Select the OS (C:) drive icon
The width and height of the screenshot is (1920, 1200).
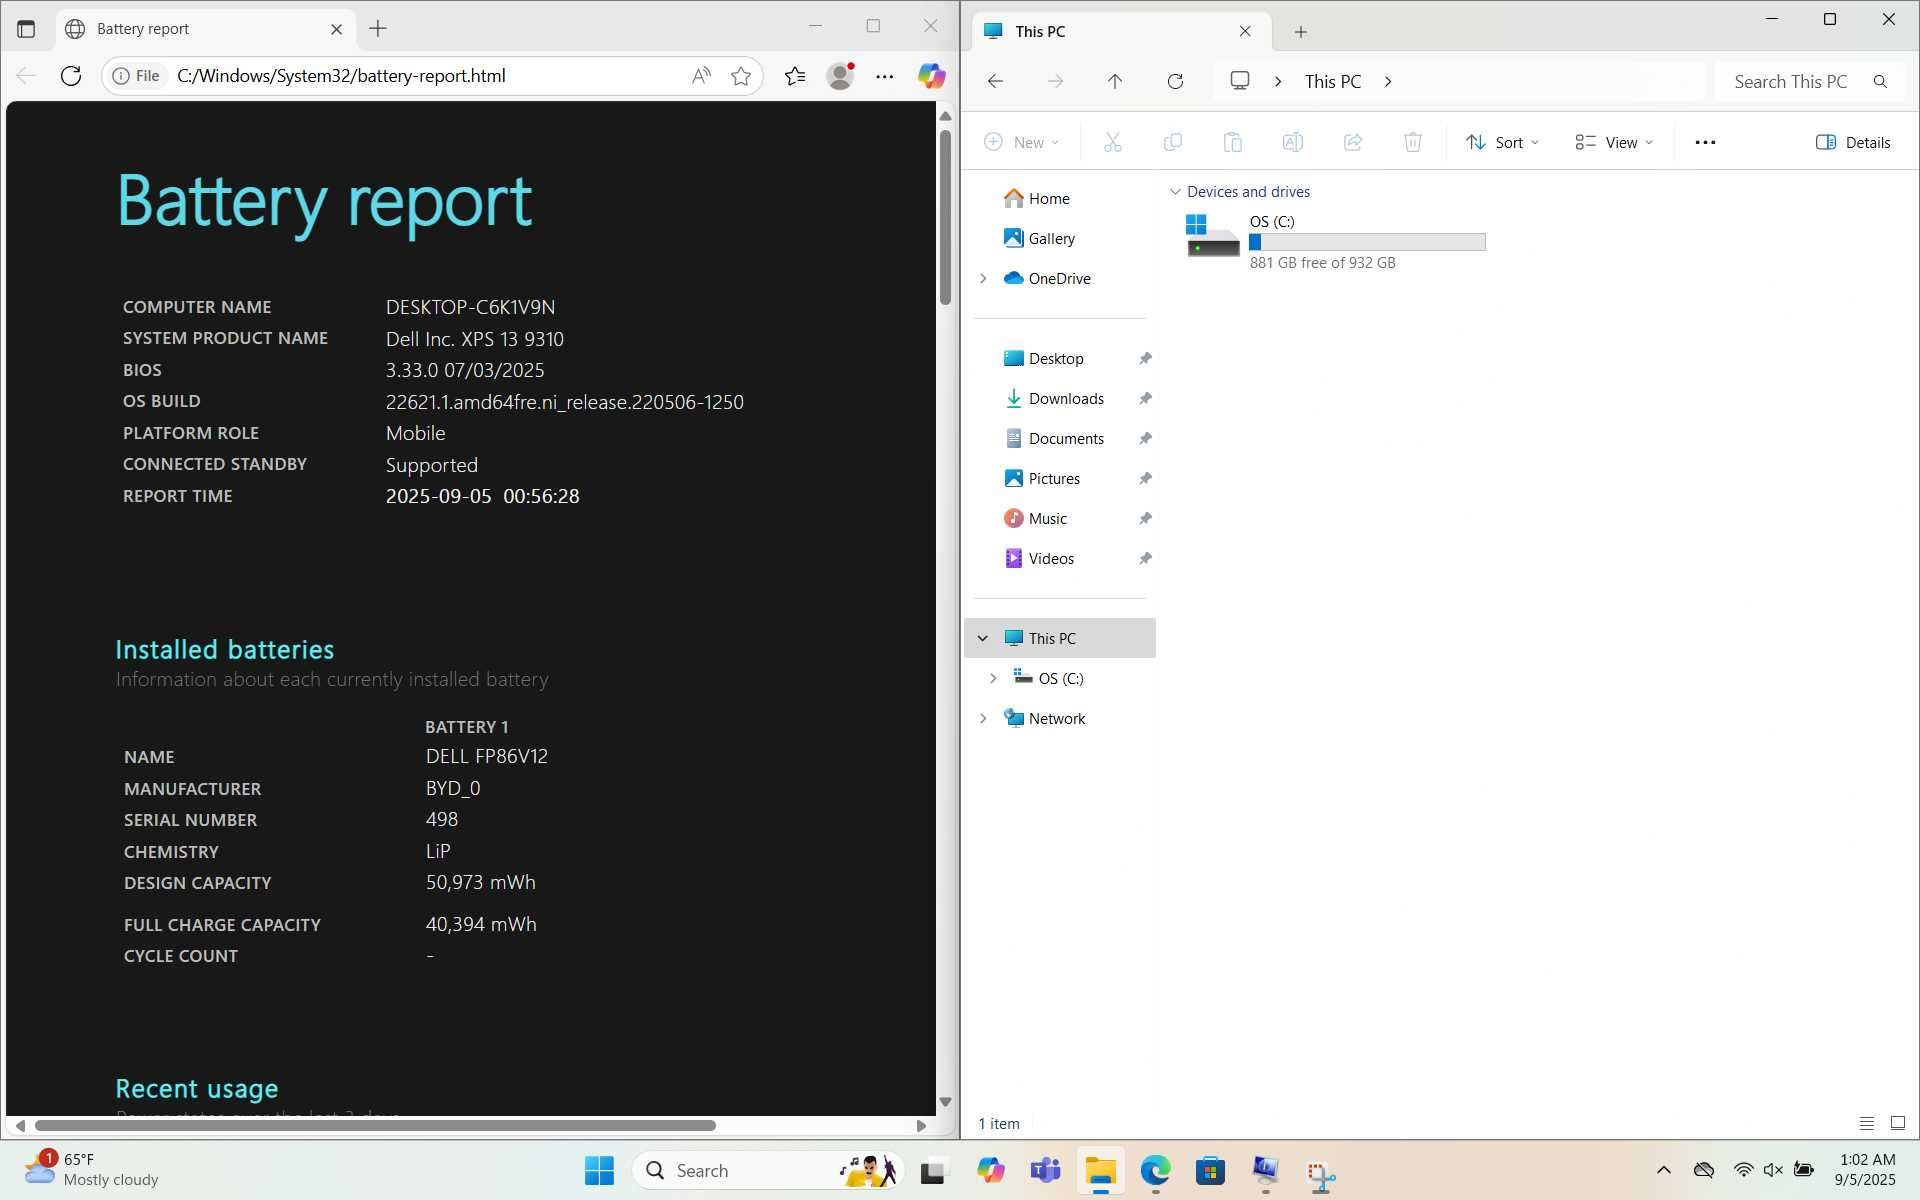pyautogui.click(x=1212, y=237)
